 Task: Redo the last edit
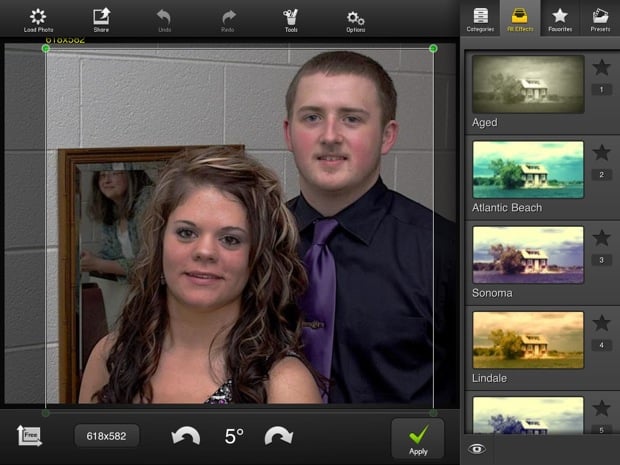[x=228, y=21]
